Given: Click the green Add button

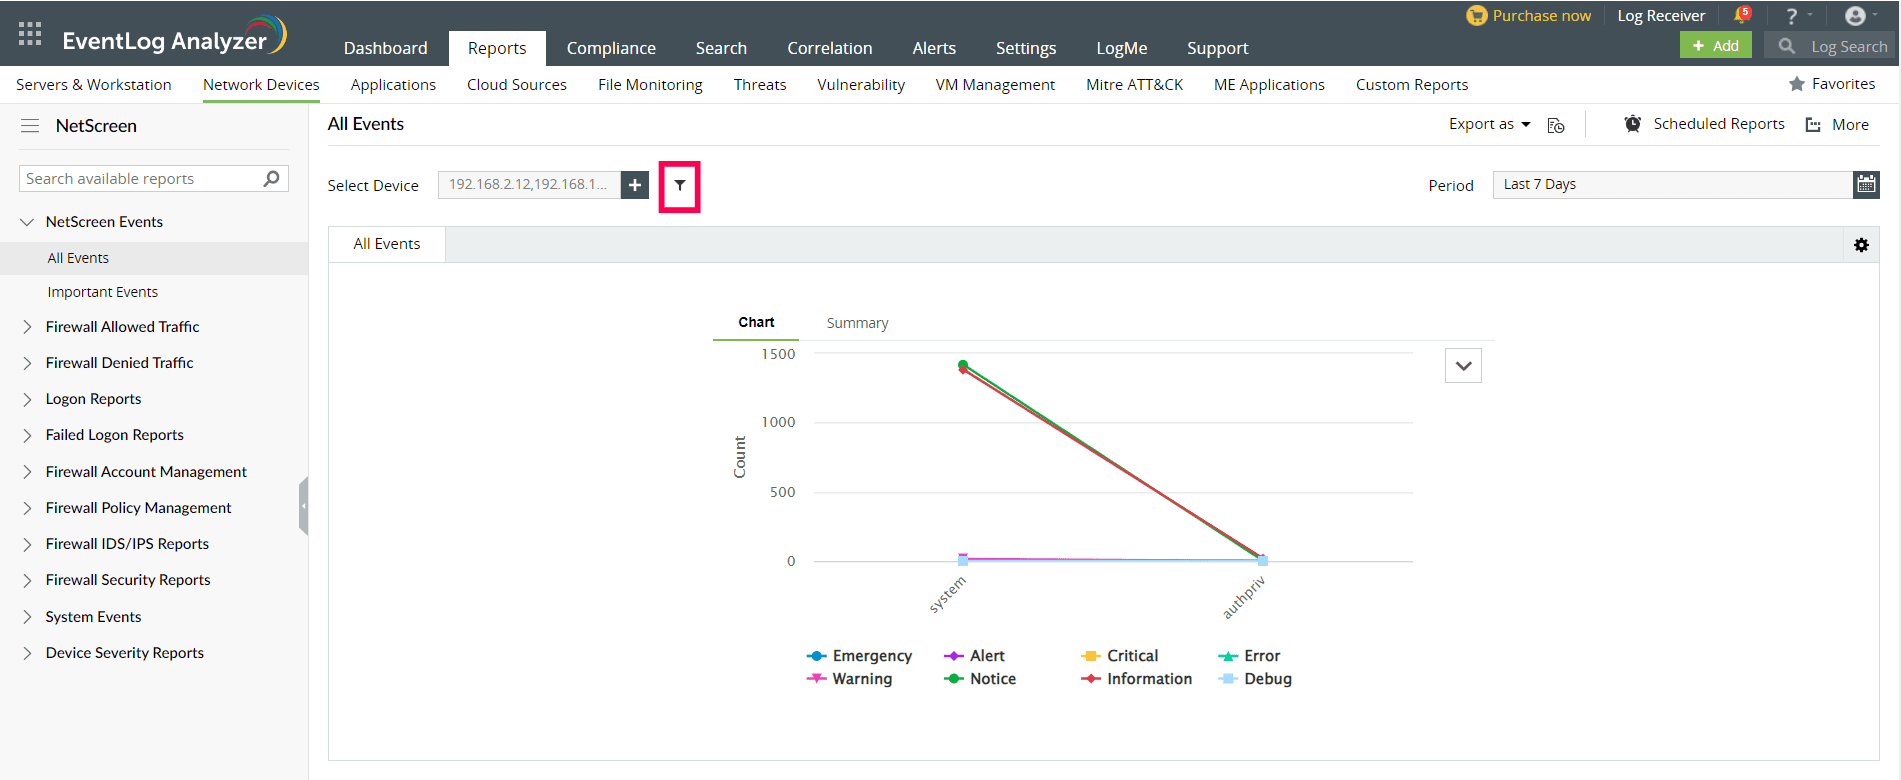Looking at the screenshot, I should click(x=1716, y=46).
